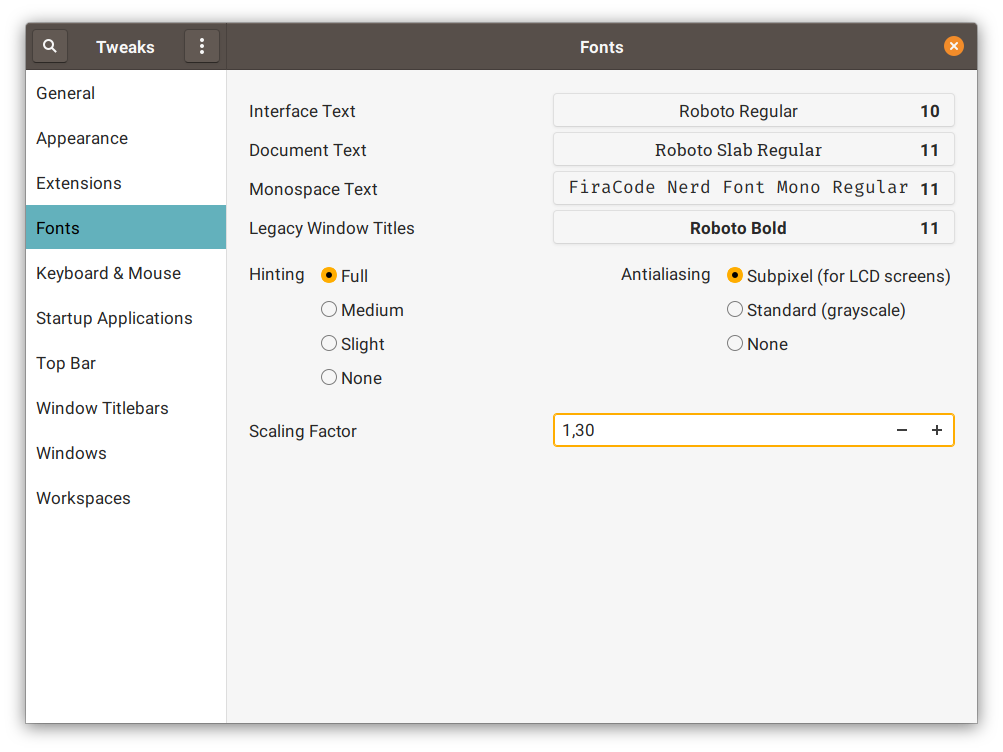Close the Tweaks window with orange X
Image resolution: width=1003 pixels, height=752 pixels.
pos(953,46)
